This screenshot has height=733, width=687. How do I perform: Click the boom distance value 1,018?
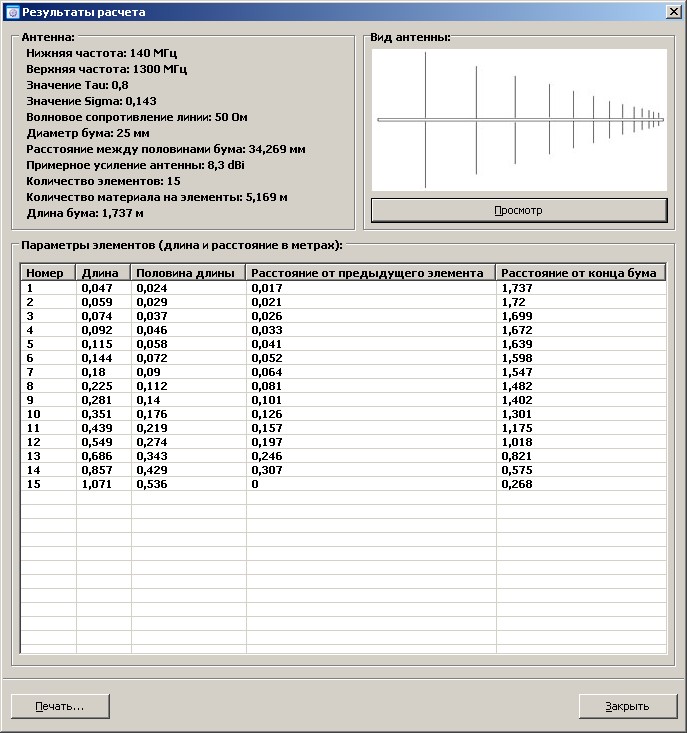[x=517, y=442]
